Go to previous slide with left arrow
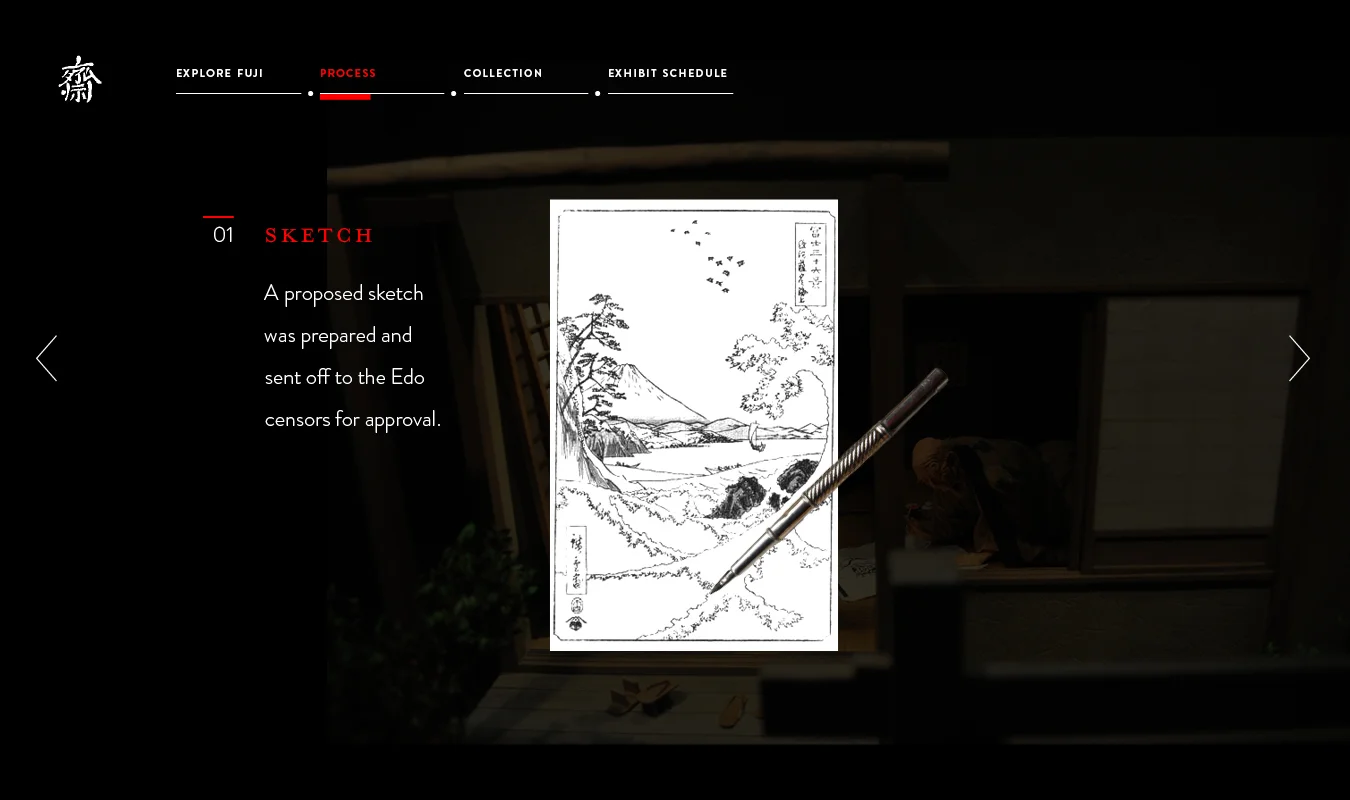Screen dimensions: 1350x800 click(47, 358)
